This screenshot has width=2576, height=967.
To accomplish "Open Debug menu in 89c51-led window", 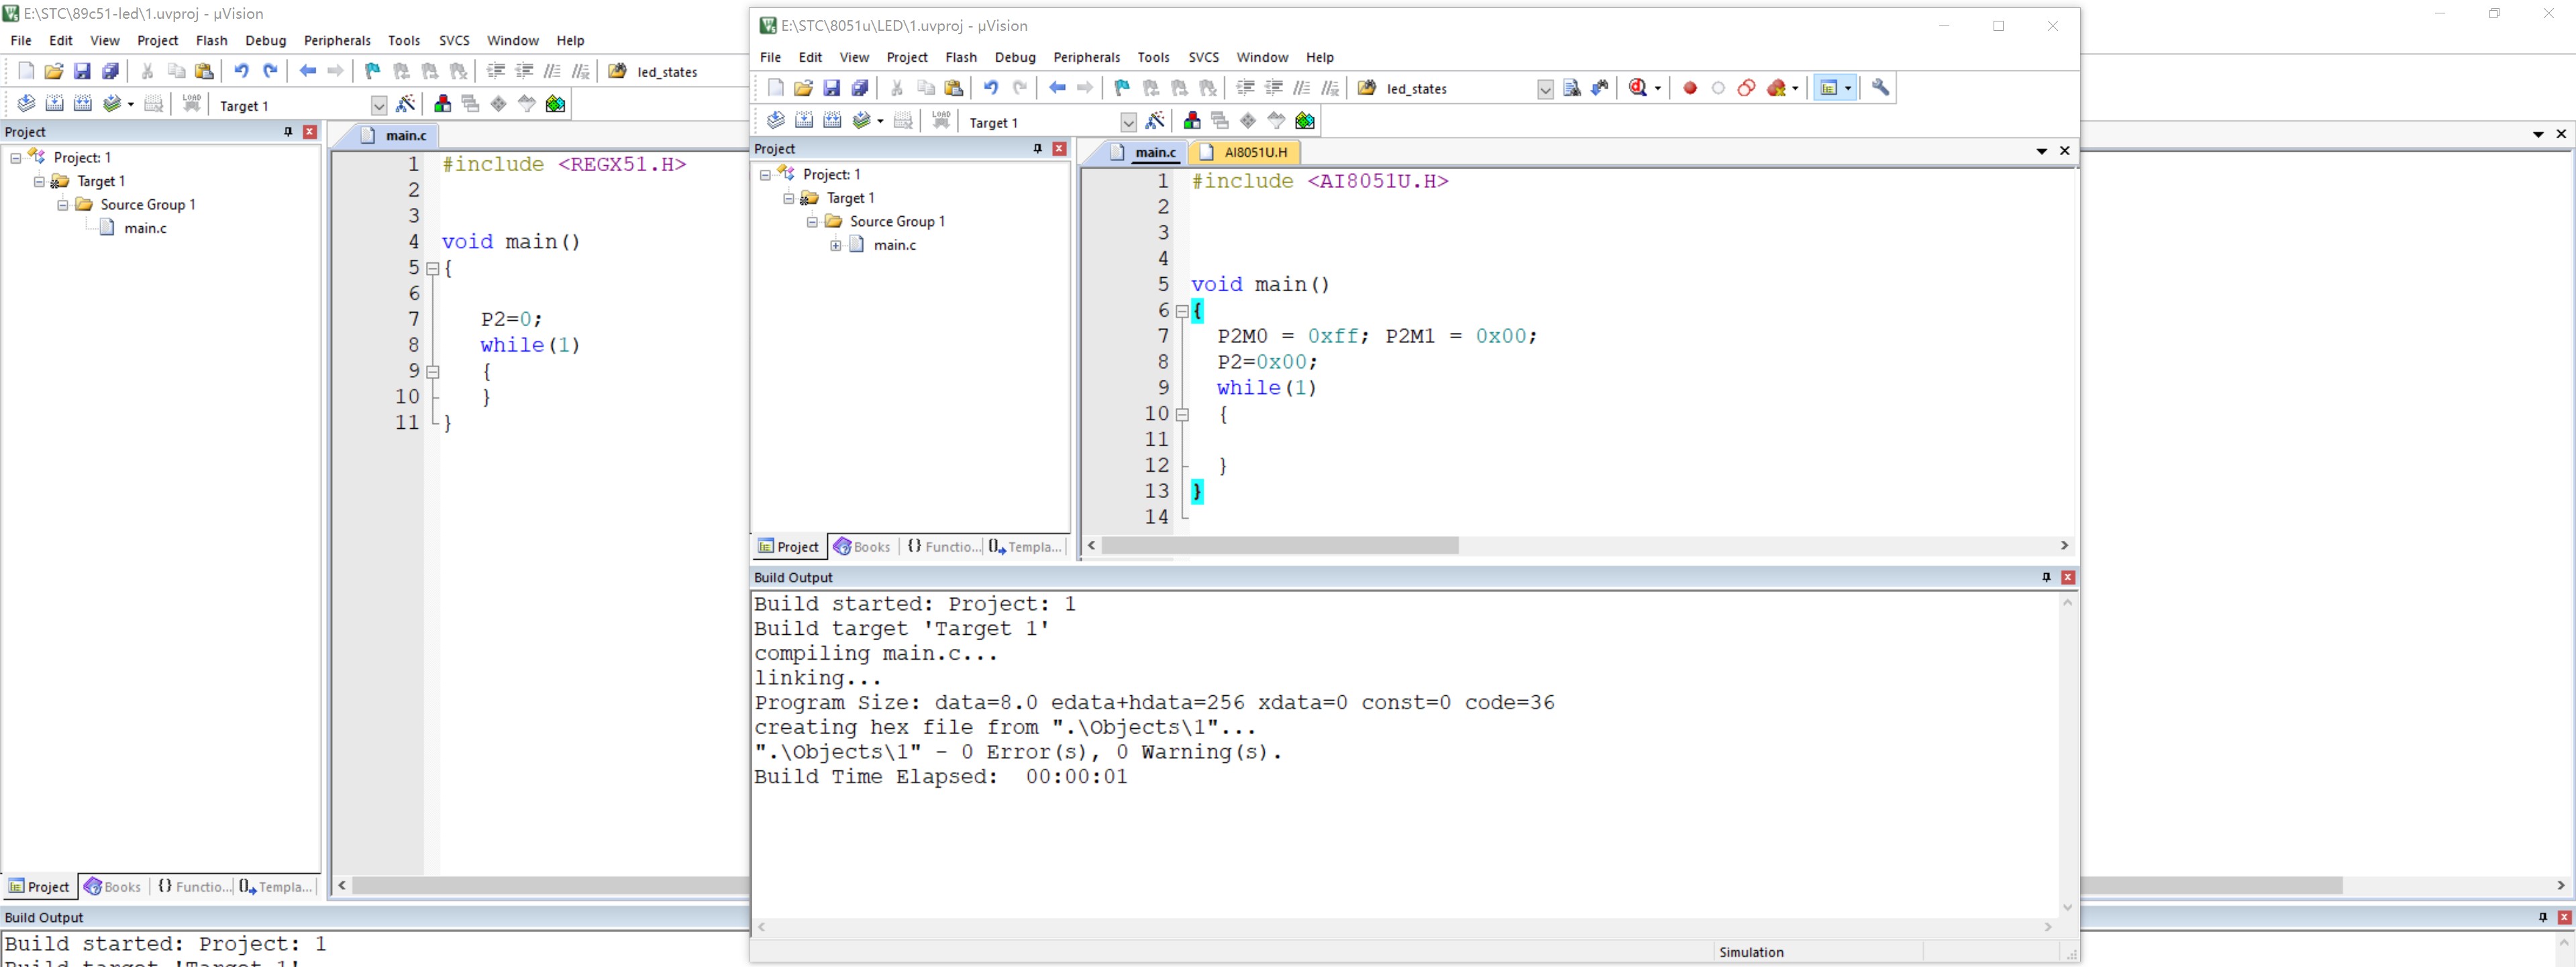I will pyautogui.click(x=266, y=40).
